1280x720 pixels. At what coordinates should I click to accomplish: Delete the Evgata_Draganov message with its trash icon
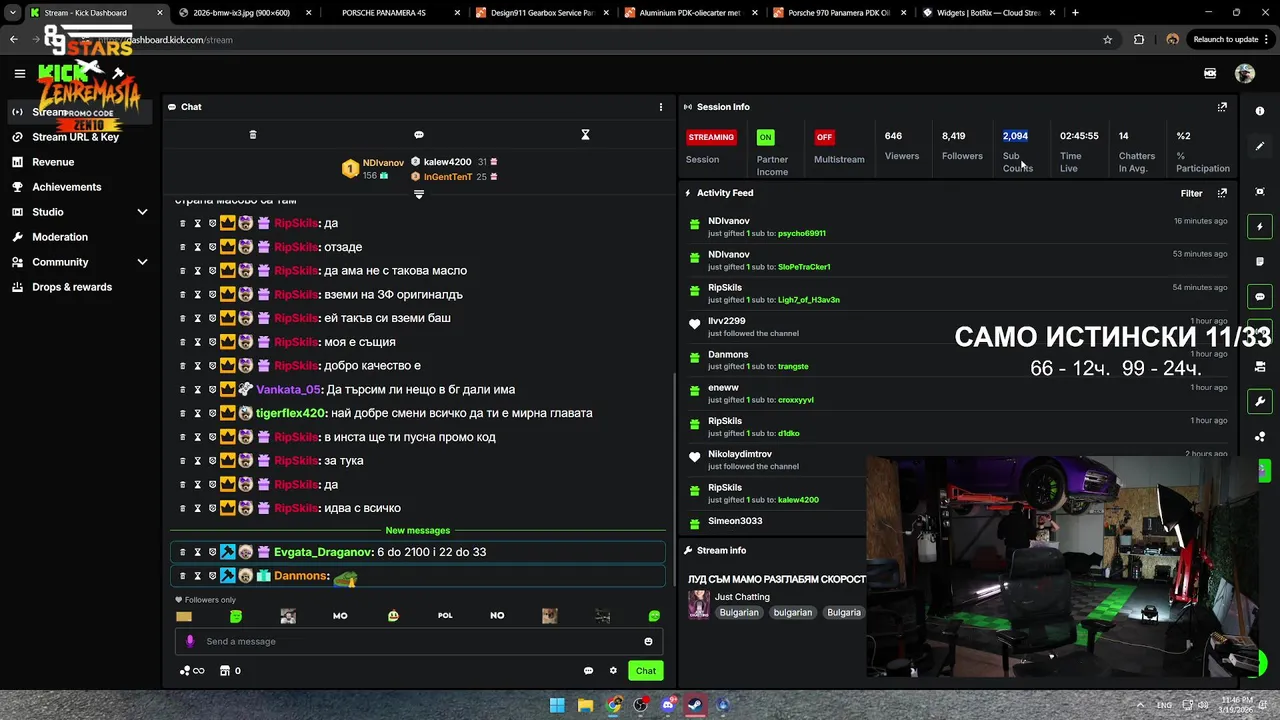pos(182,552)
